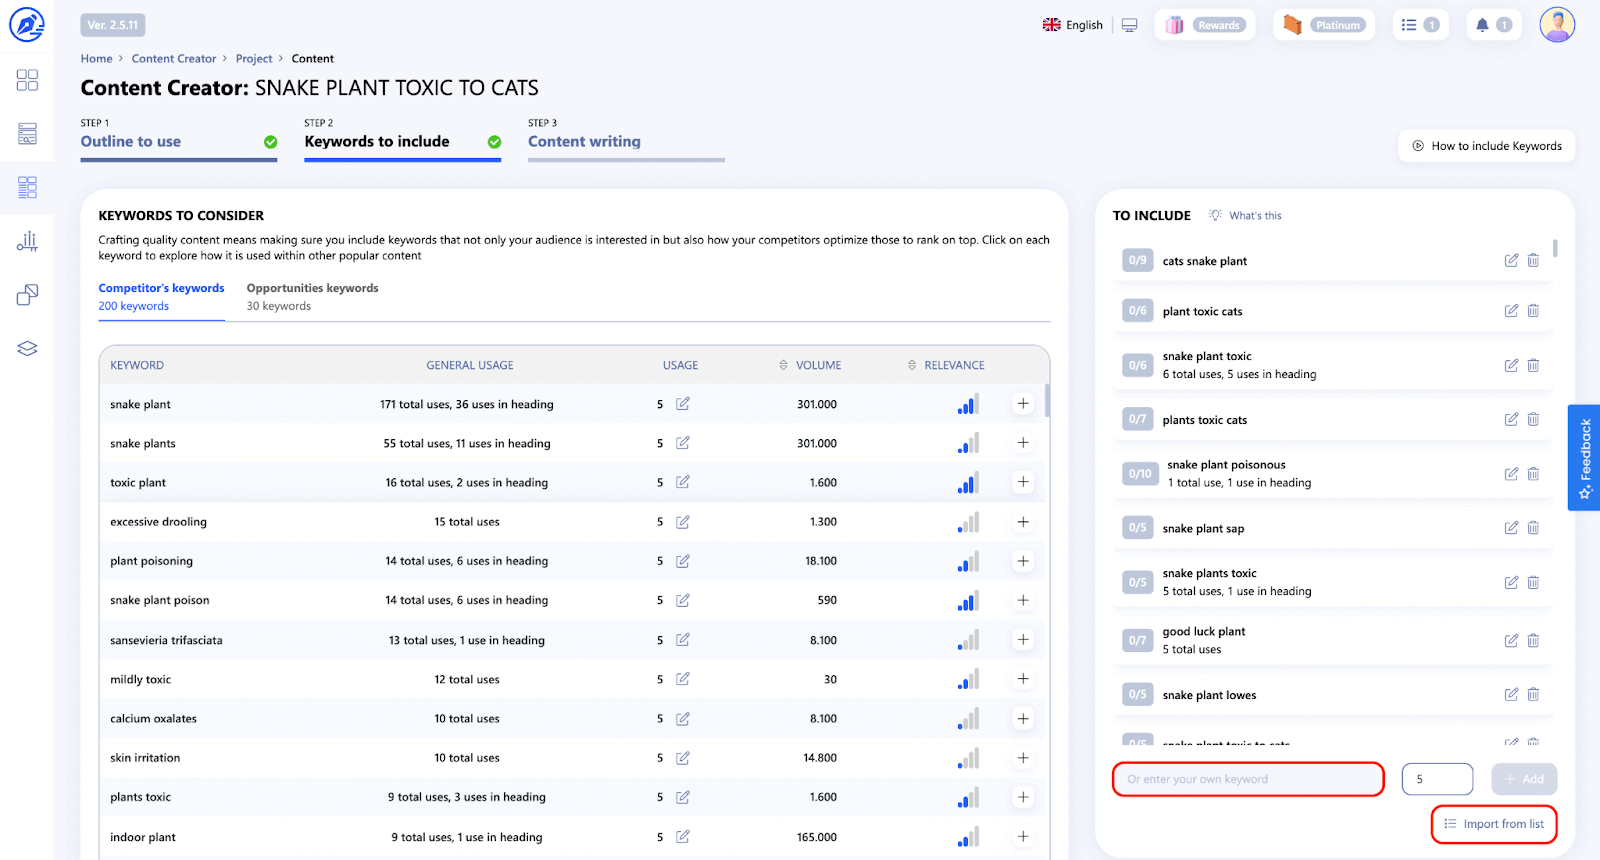Click the Add keyword button
This screenshot has width=1600, height=860.
[1524, 779]
